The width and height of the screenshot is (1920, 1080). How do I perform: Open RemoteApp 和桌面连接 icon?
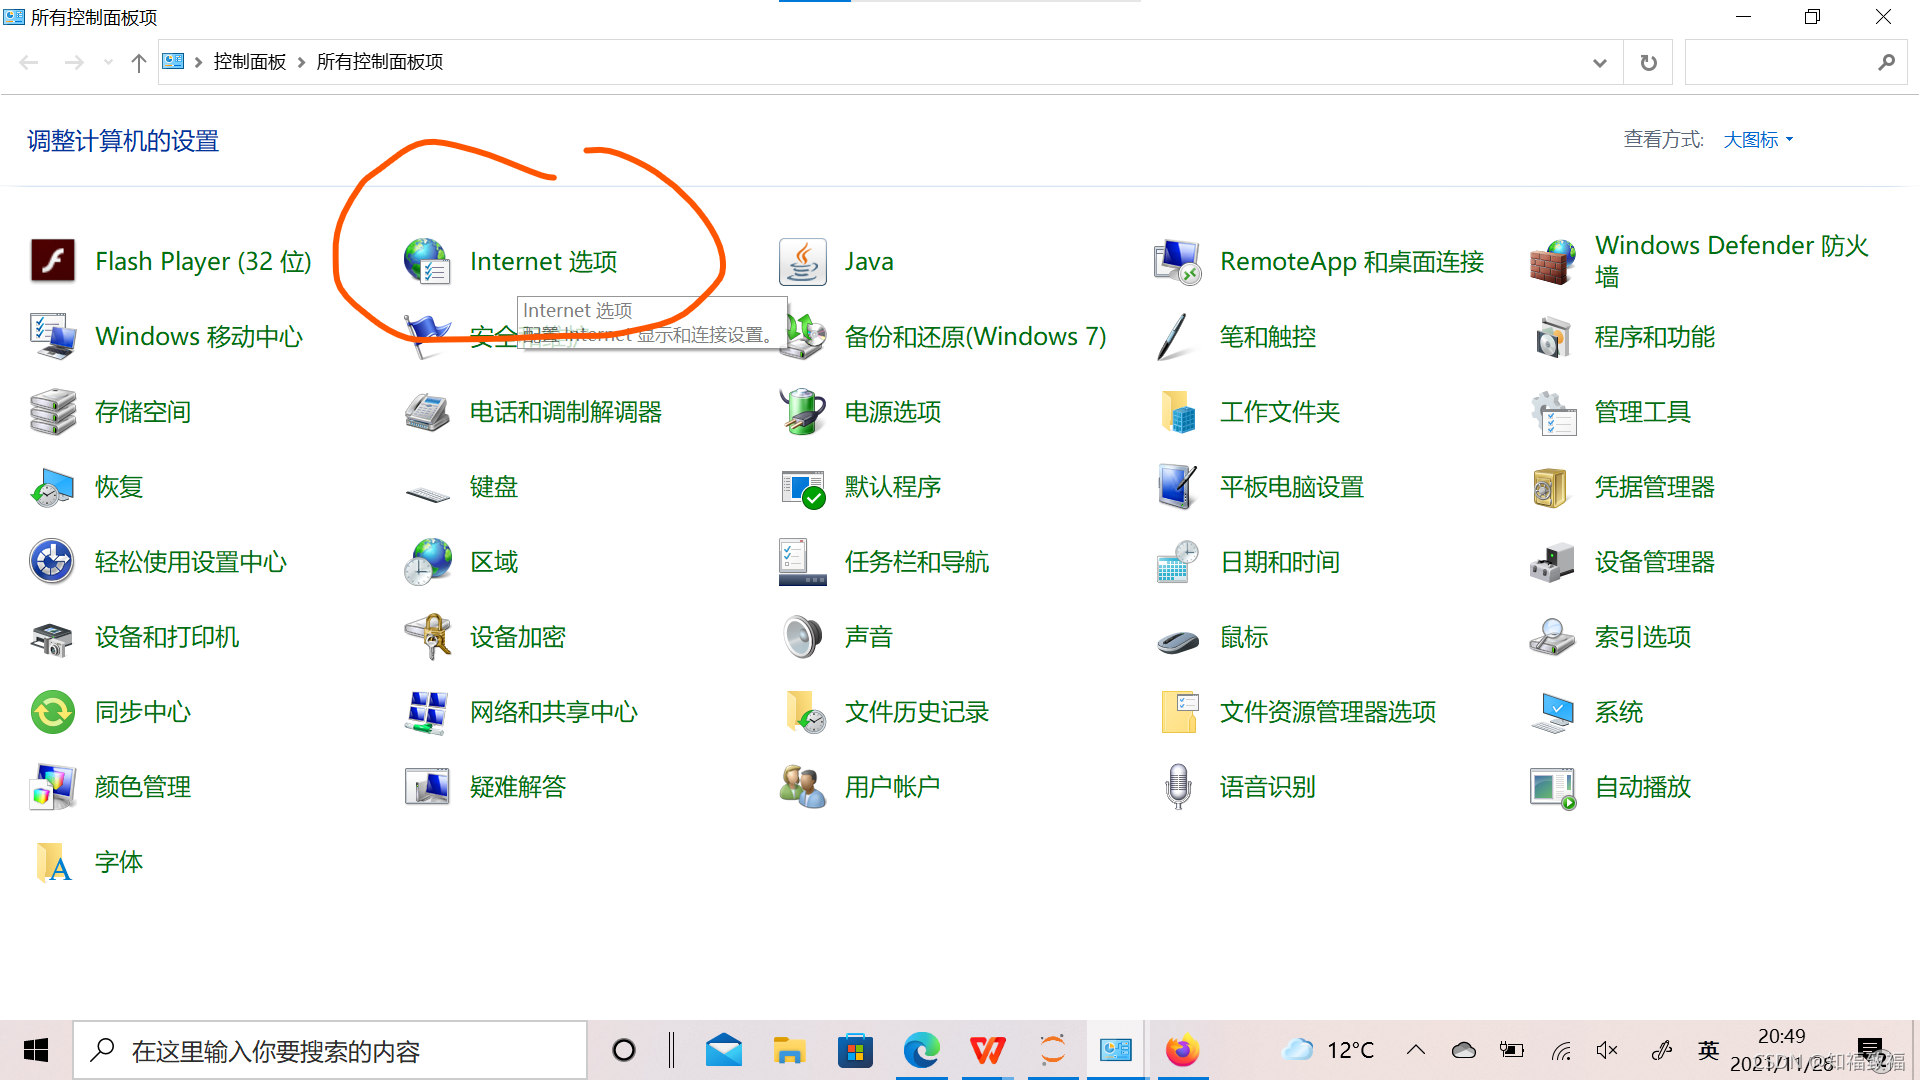1177,261
